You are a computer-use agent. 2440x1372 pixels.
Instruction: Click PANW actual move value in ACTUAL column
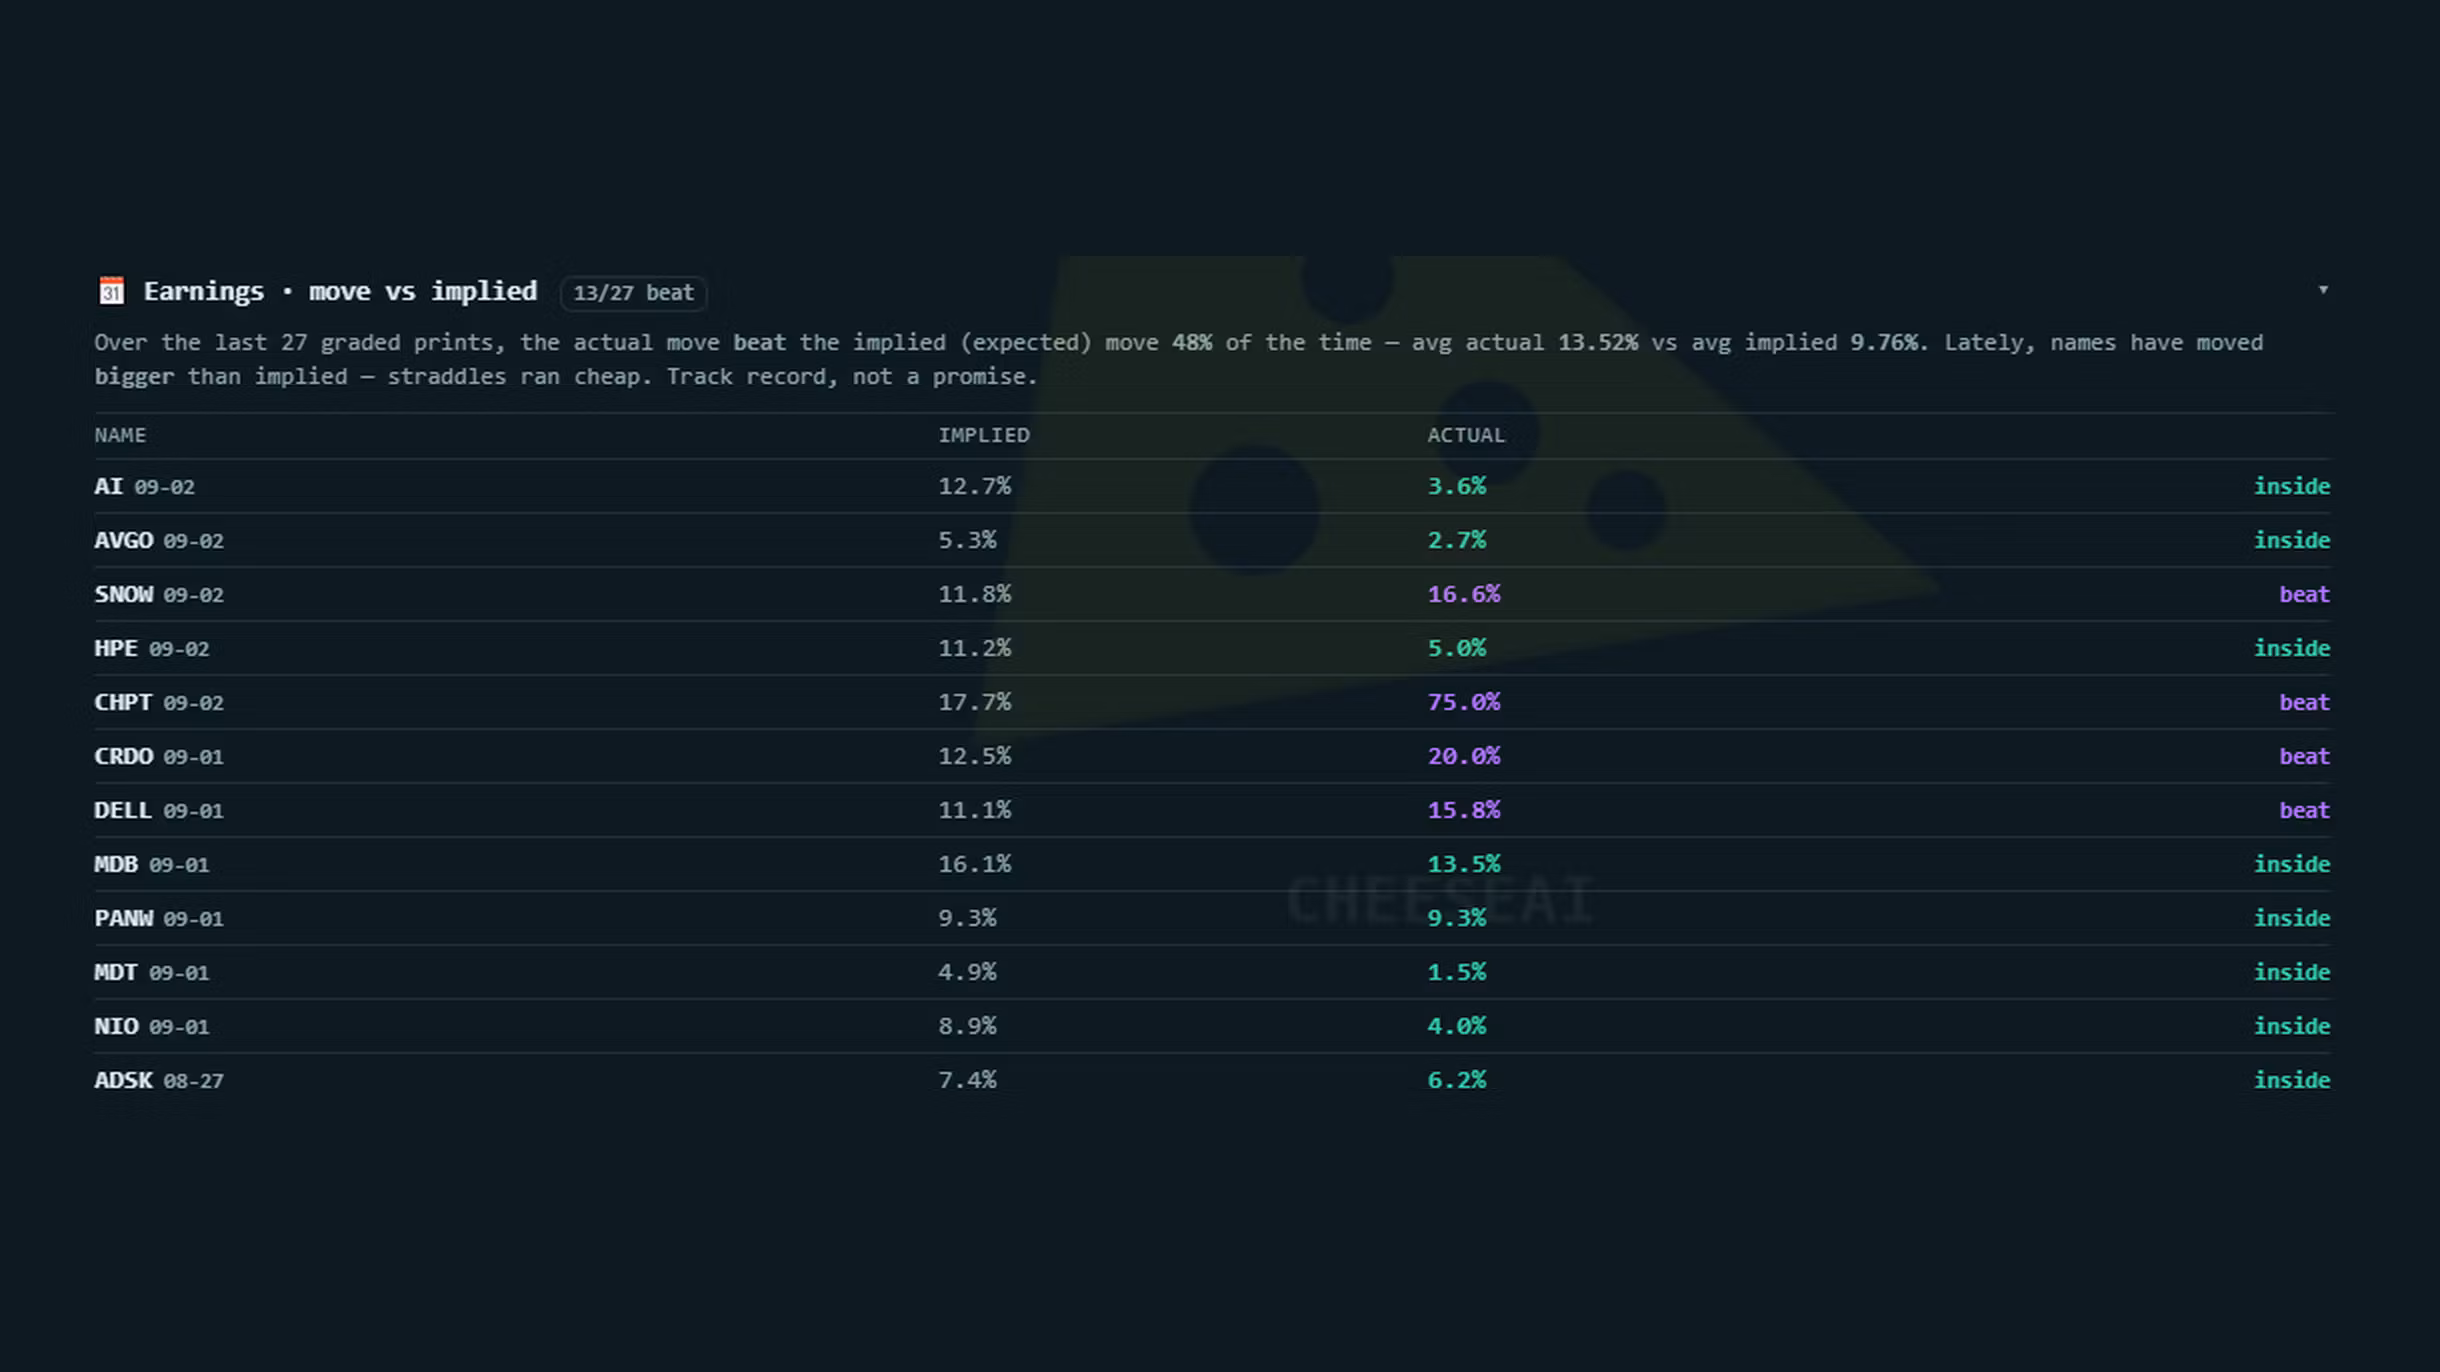point(1456,919)
